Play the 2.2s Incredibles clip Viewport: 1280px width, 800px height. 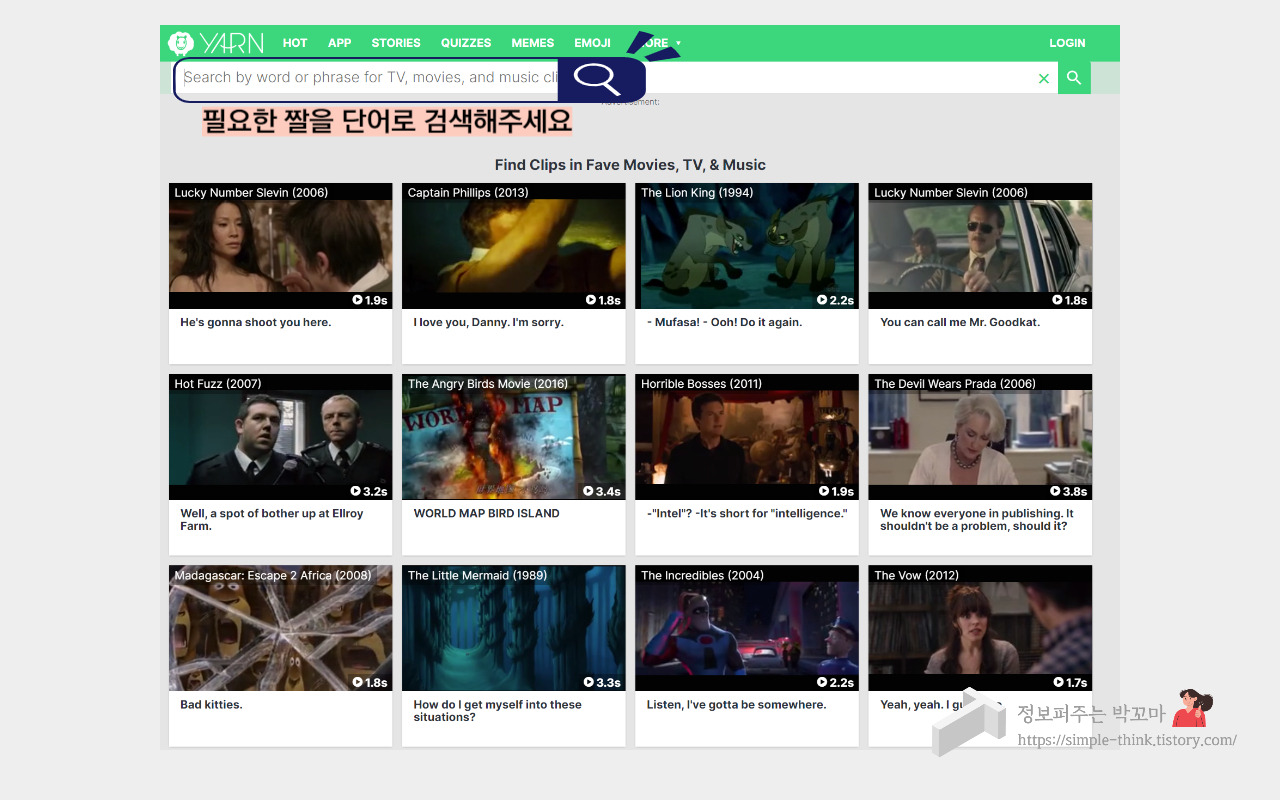[836, 683]
